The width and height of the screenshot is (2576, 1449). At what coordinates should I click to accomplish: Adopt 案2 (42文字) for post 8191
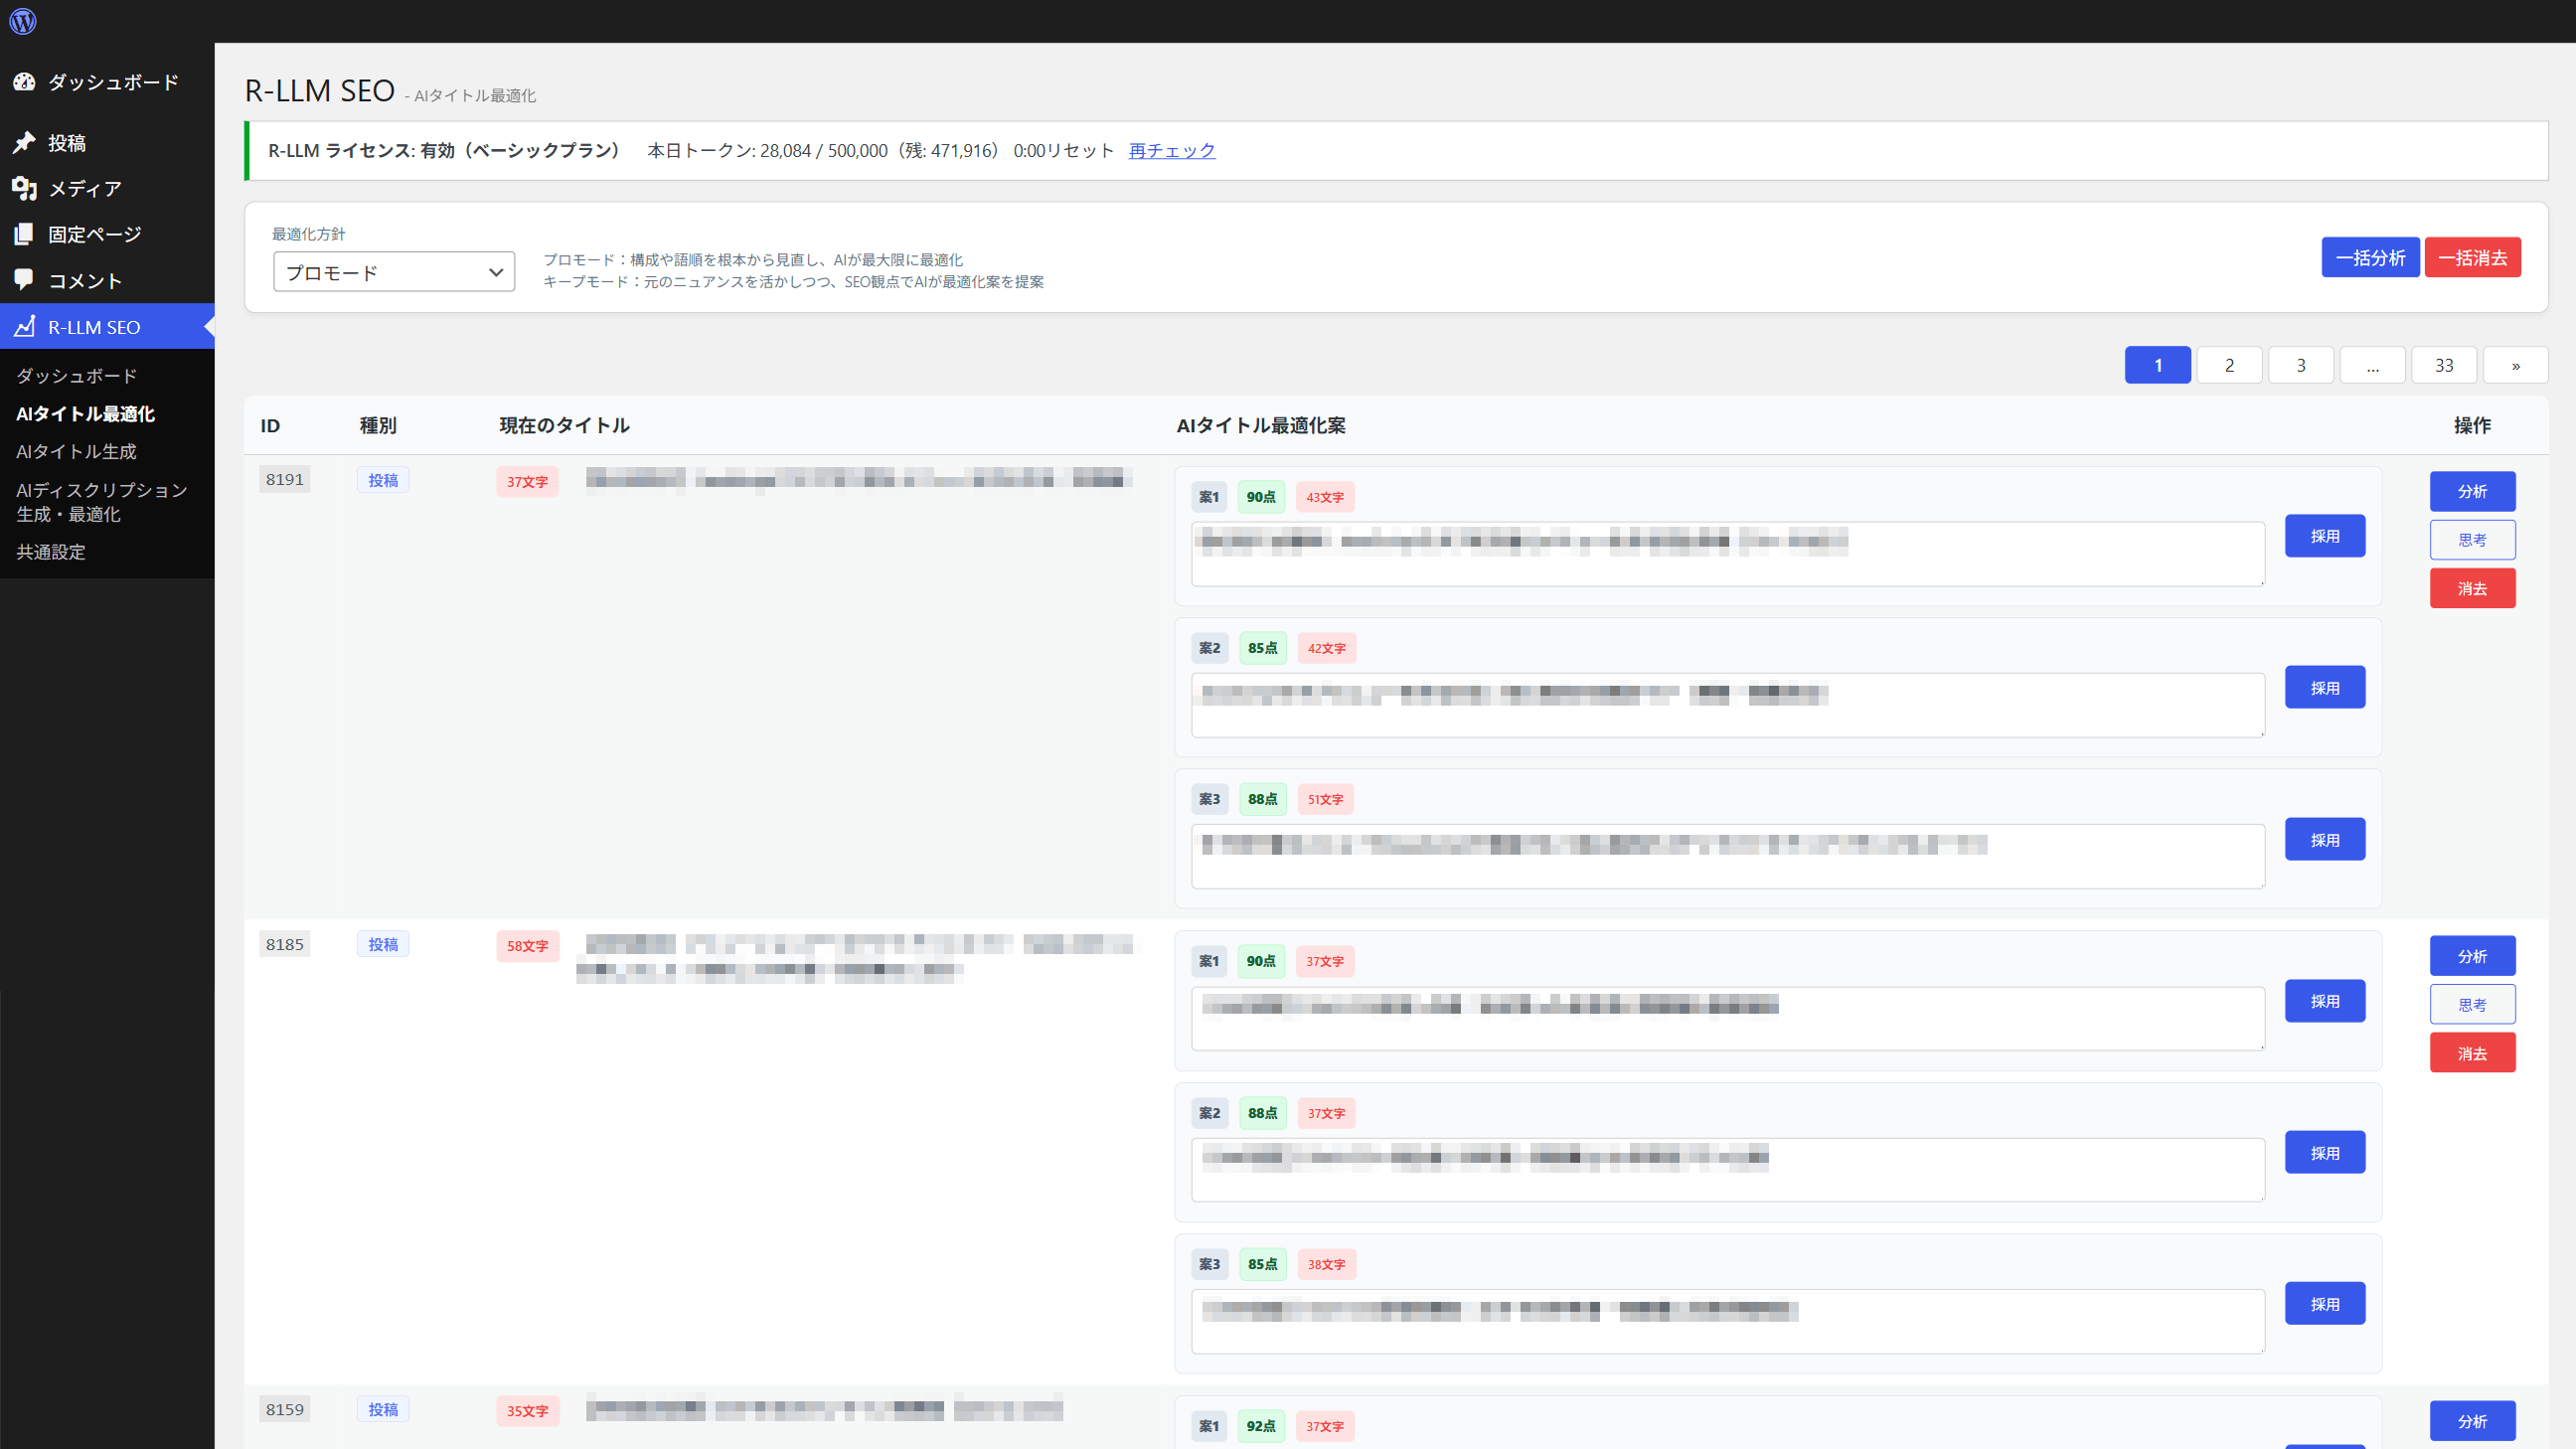coord(2325,688)
